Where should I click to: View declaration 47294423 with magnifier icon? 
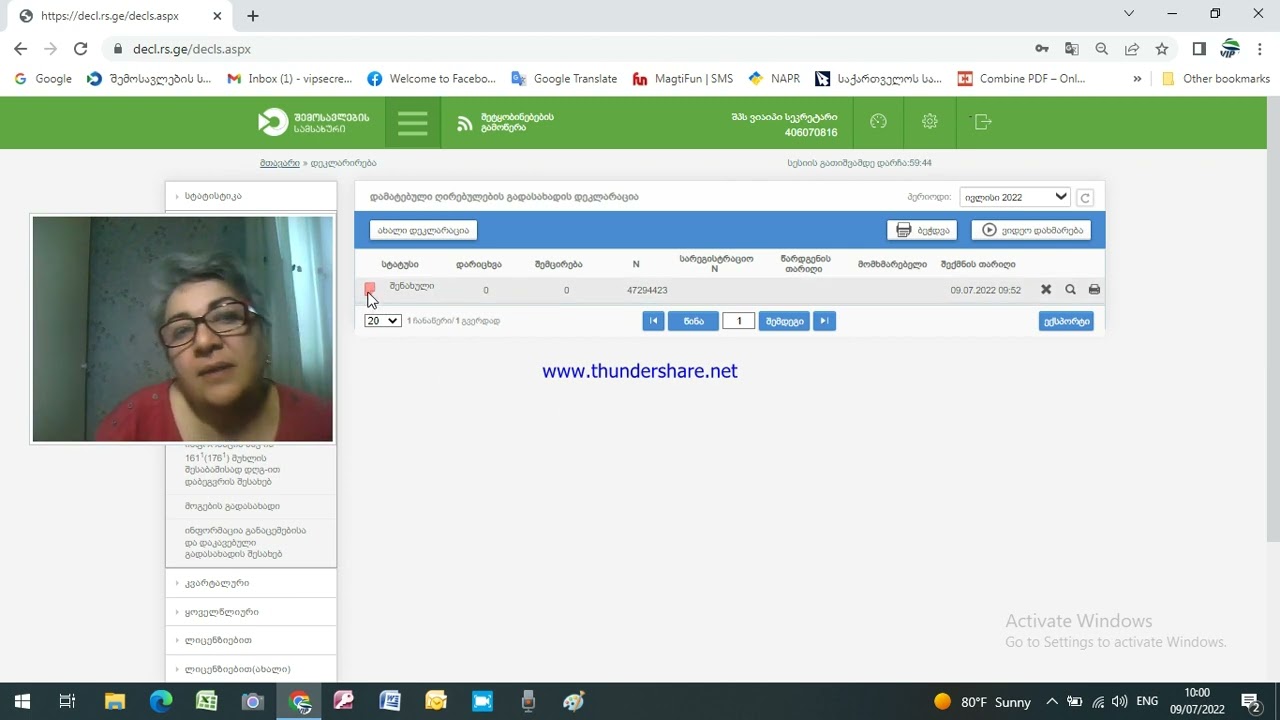pos(1070,290)
